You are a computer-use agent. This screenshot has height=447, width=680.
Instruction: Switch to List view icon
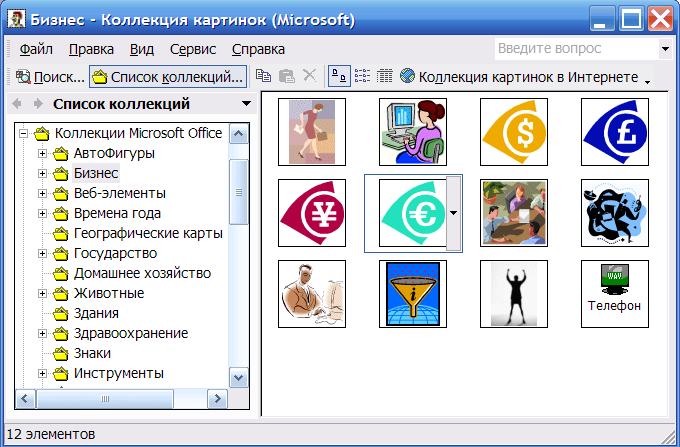[362, 76]
